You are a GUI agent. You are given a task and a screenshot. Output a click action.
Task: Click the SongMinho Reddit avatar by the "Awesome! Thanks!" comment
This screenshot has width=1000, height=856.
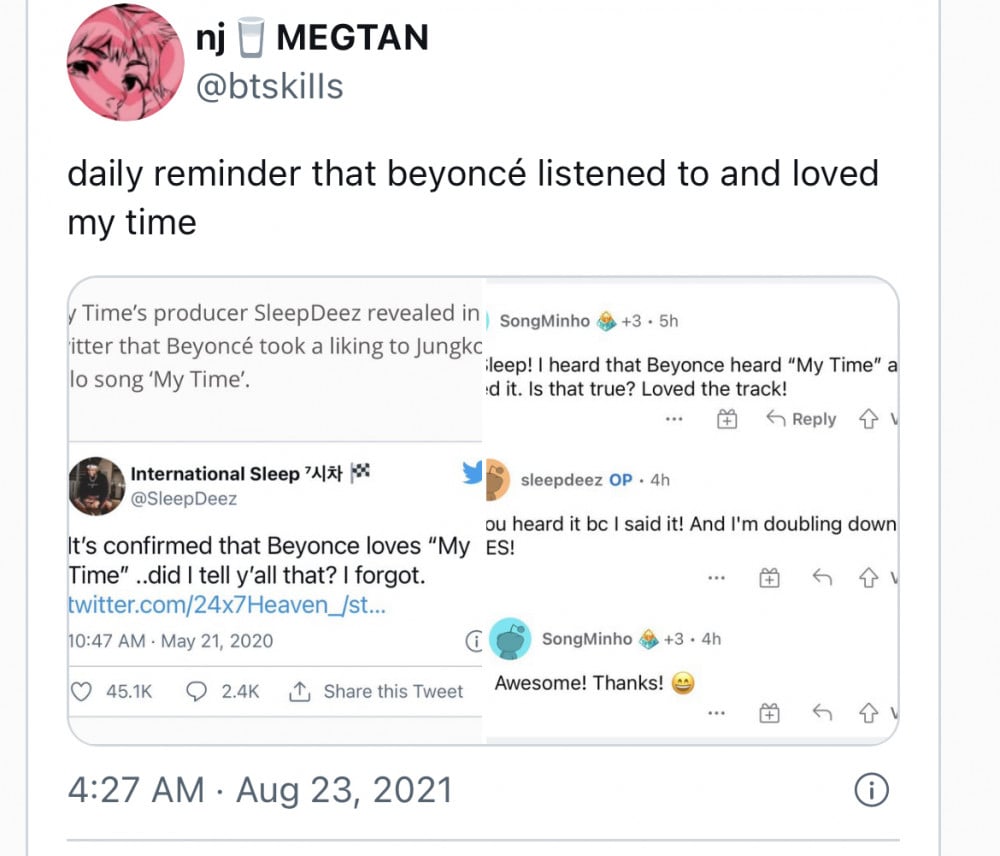510,639
